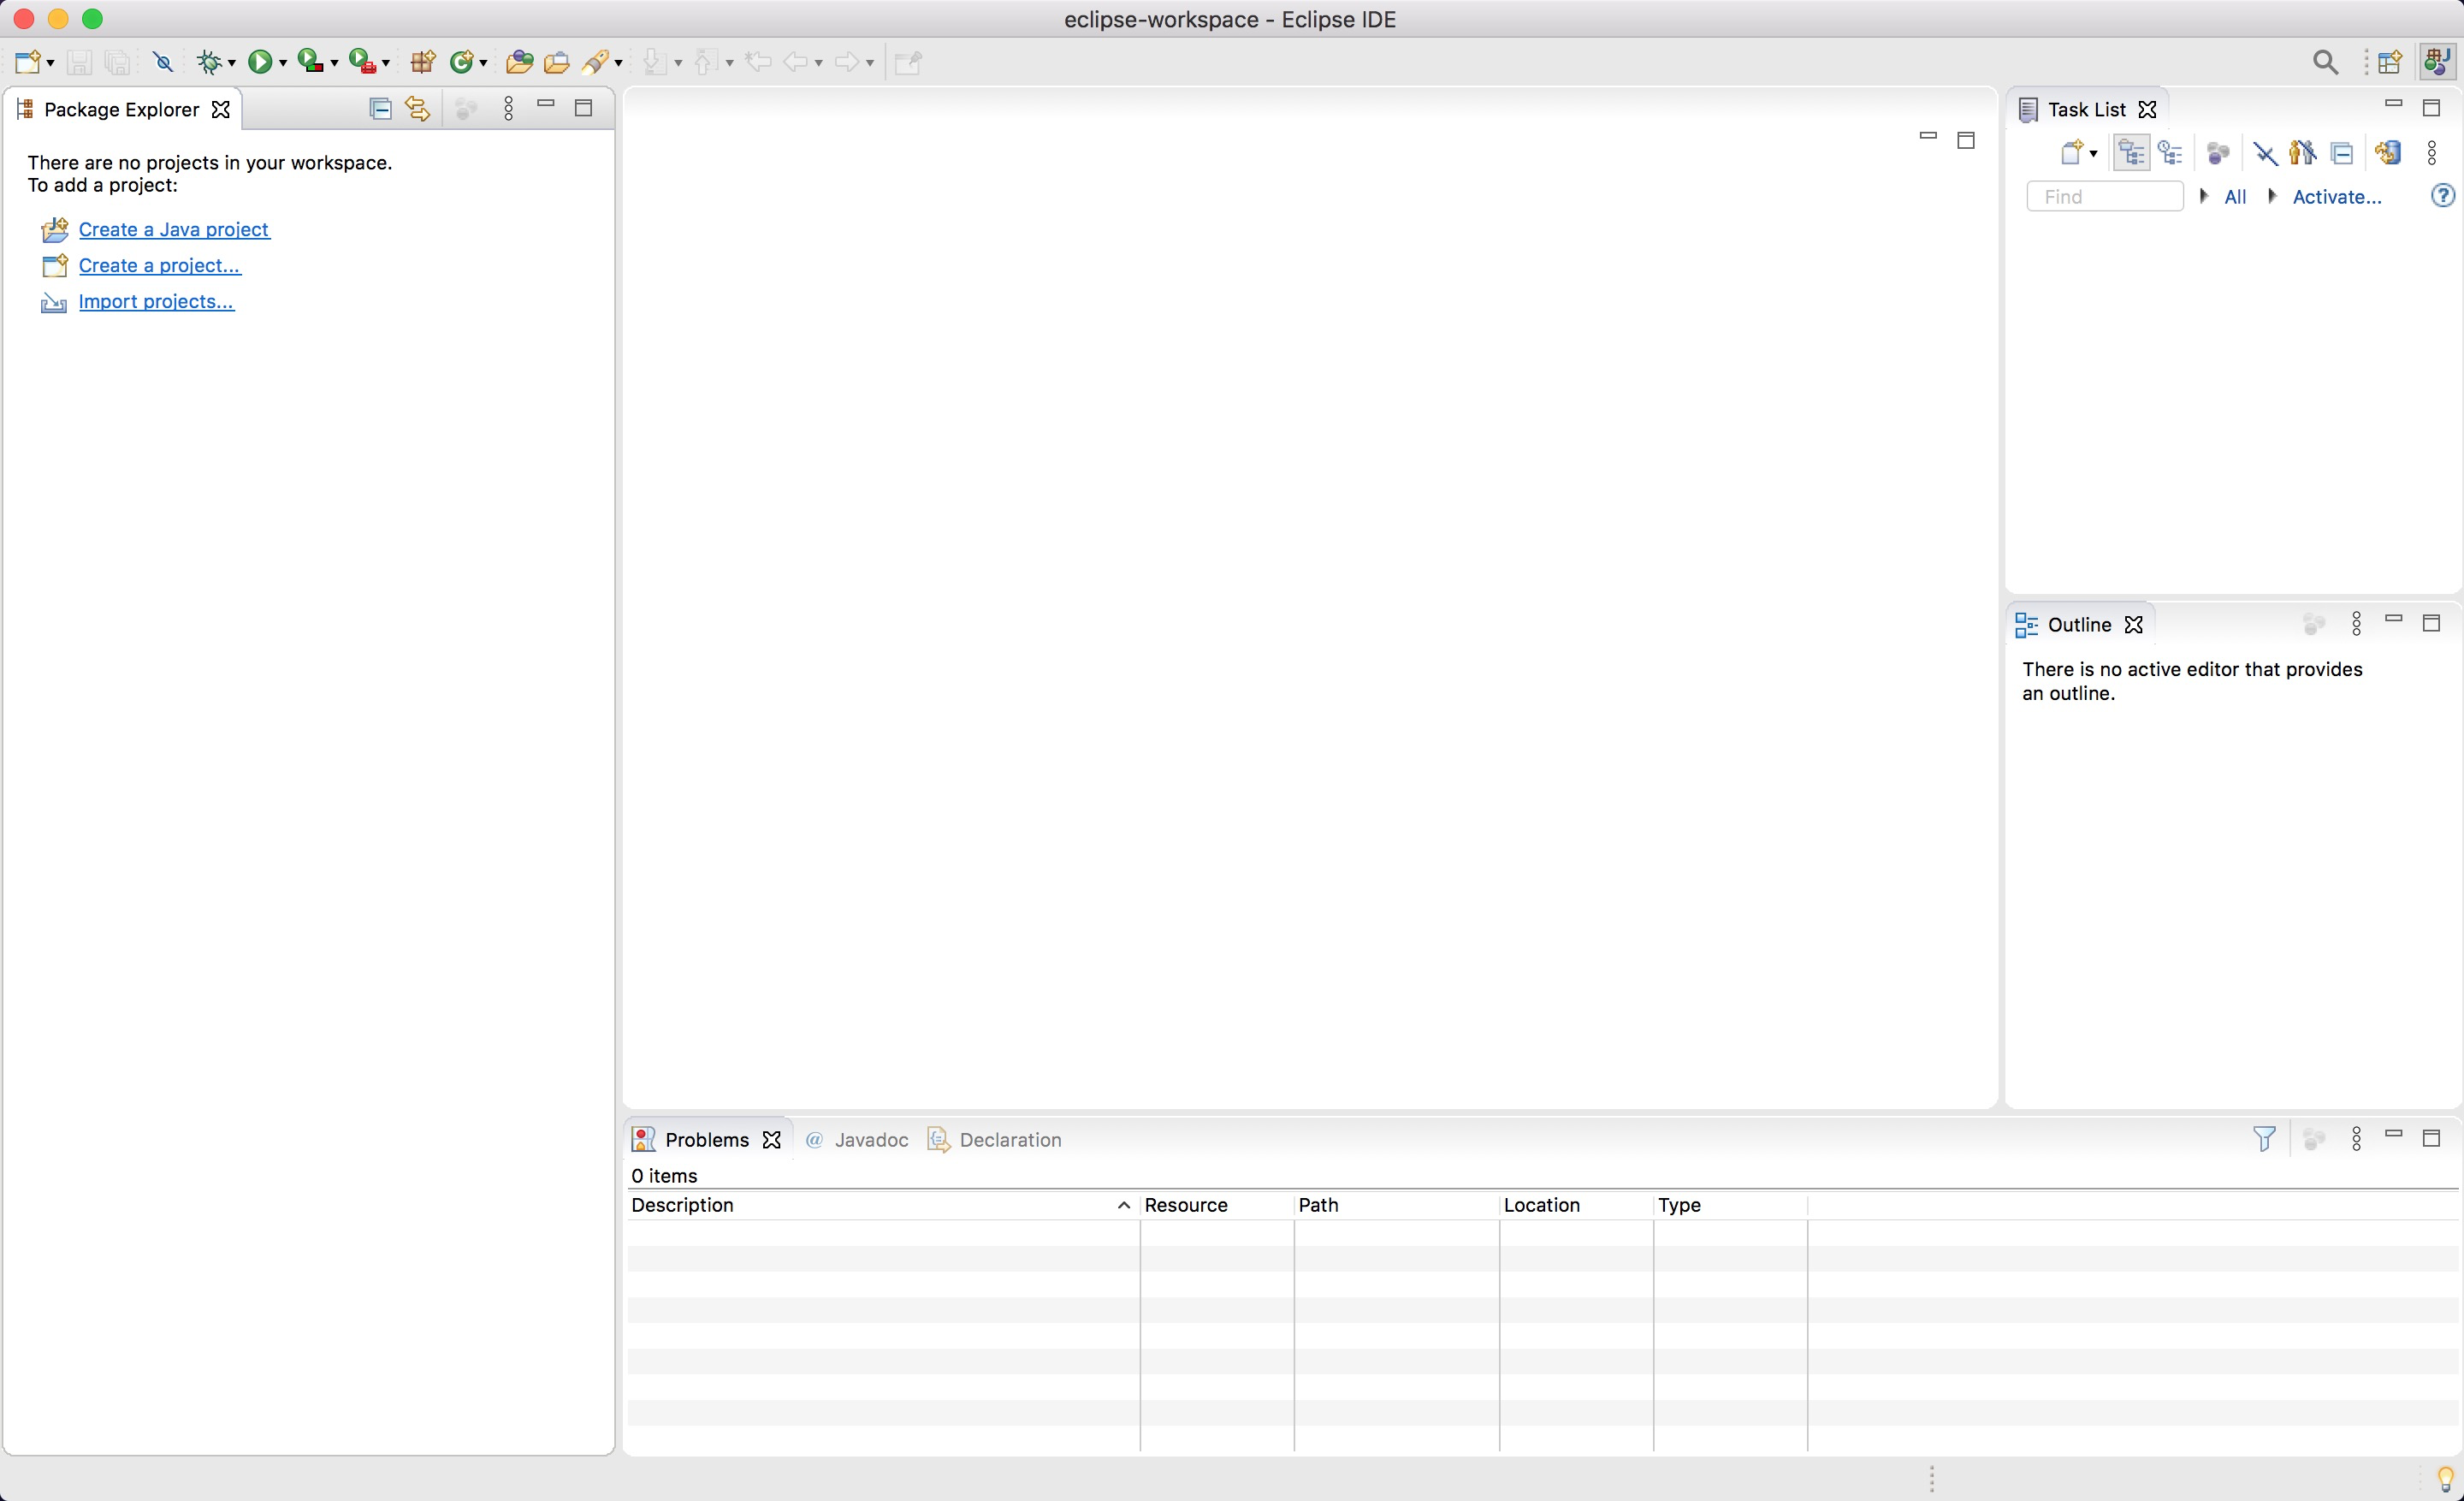
Task: Open the New wizard dropdown arrow
Action: click(x=50, y=64)
